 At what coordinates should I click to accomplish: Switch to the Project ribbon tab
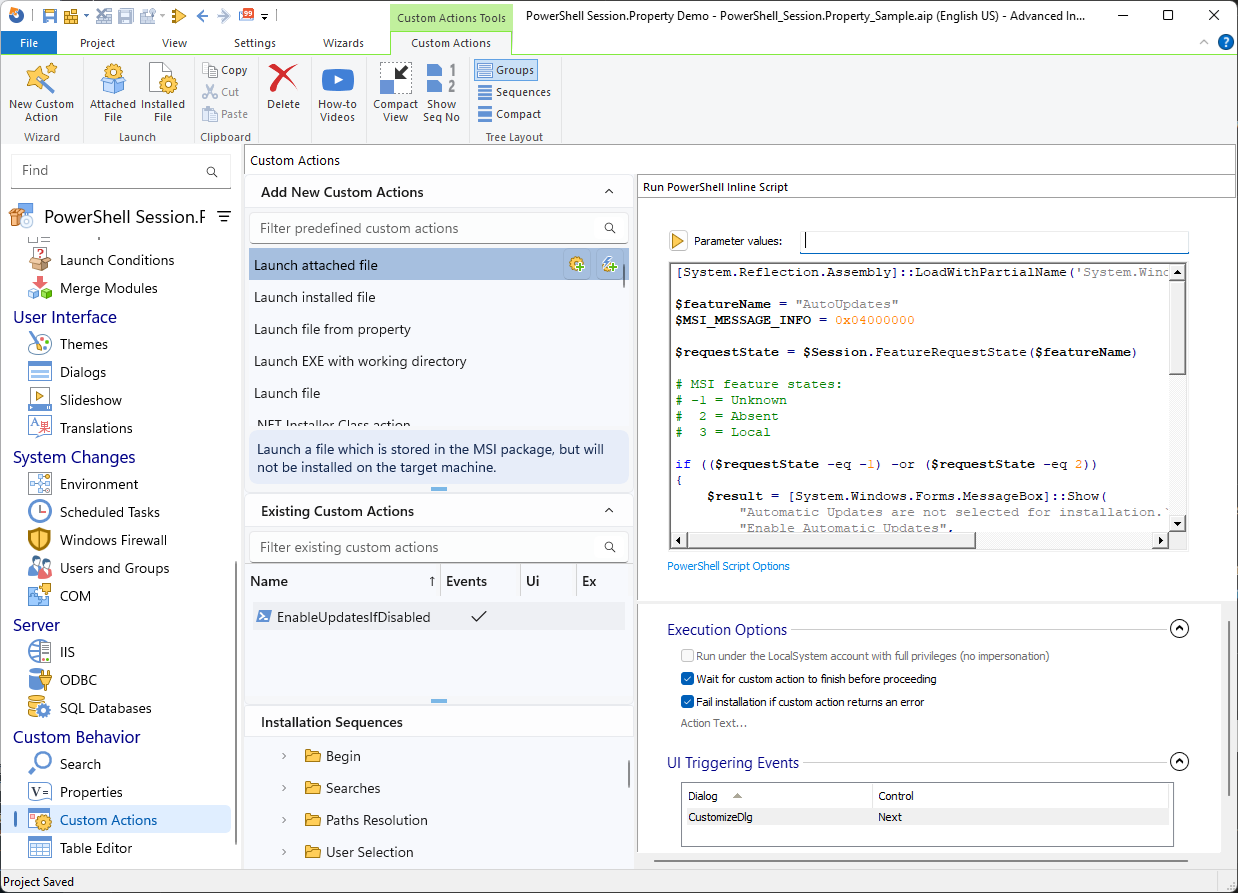click(x=97, y=43)
